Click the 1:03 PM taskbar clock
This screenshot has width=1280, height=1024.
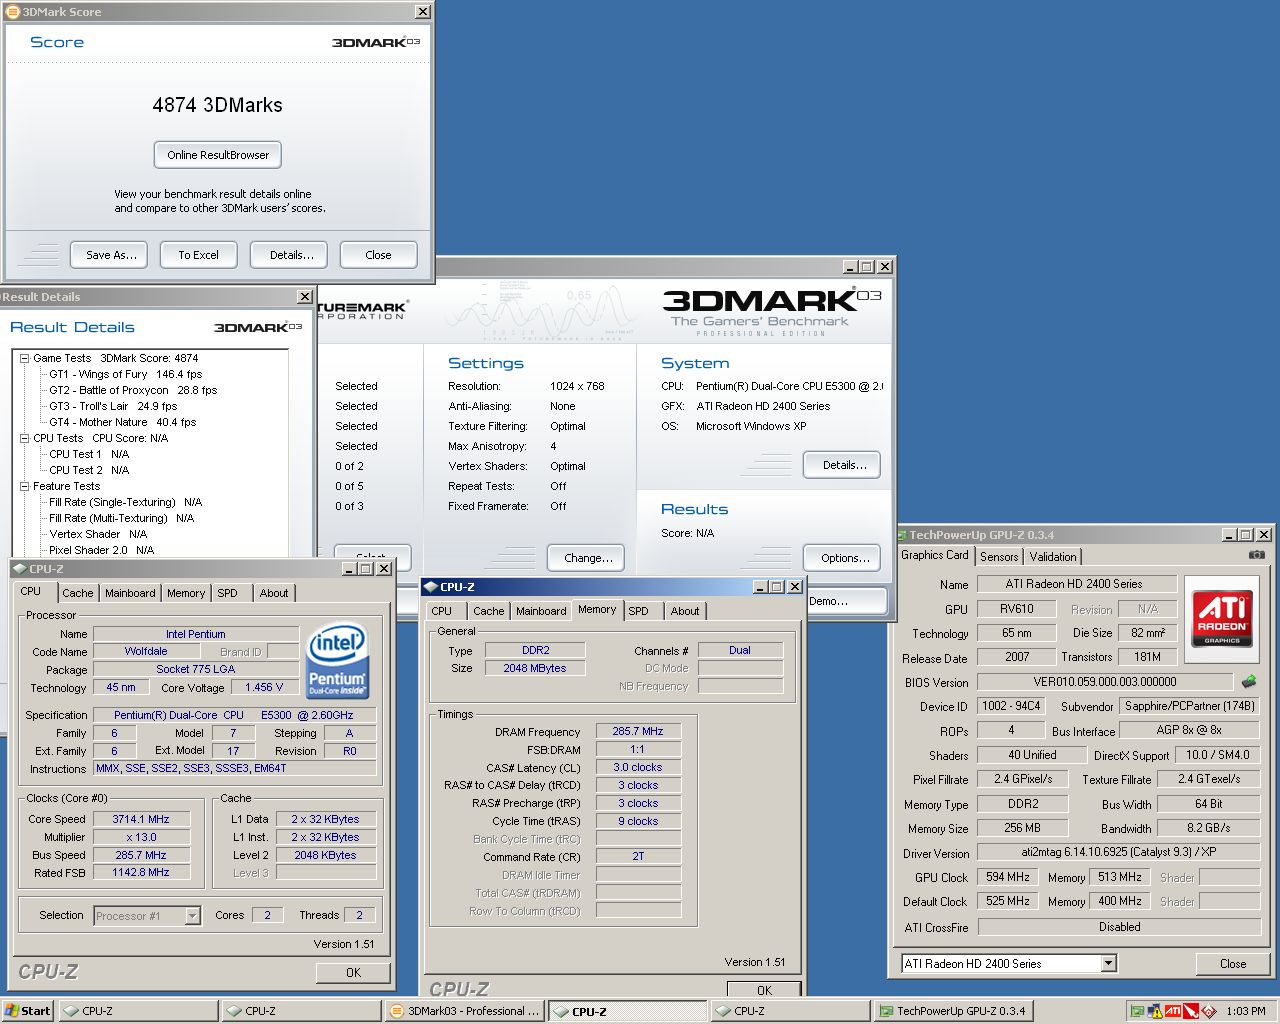(x=1245, y=1011)
